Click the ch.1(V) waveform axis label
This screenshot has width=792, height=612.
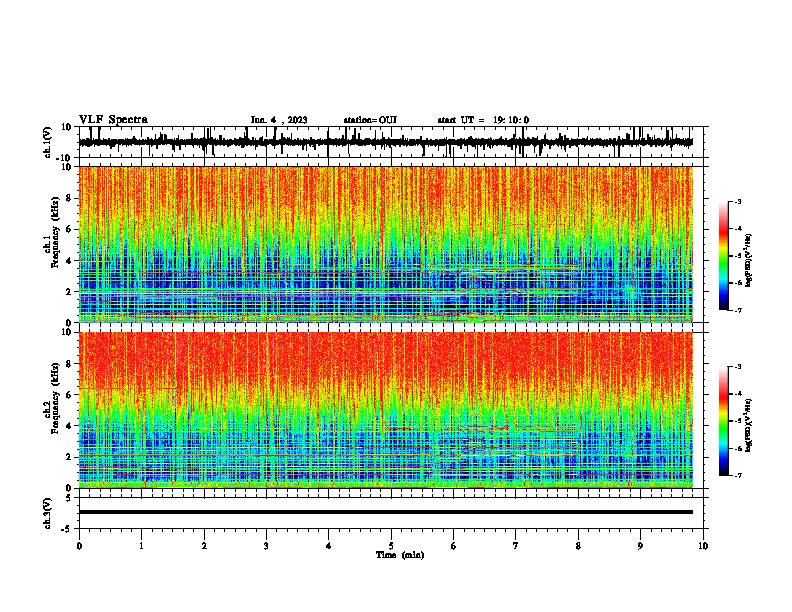click(49, 143)
